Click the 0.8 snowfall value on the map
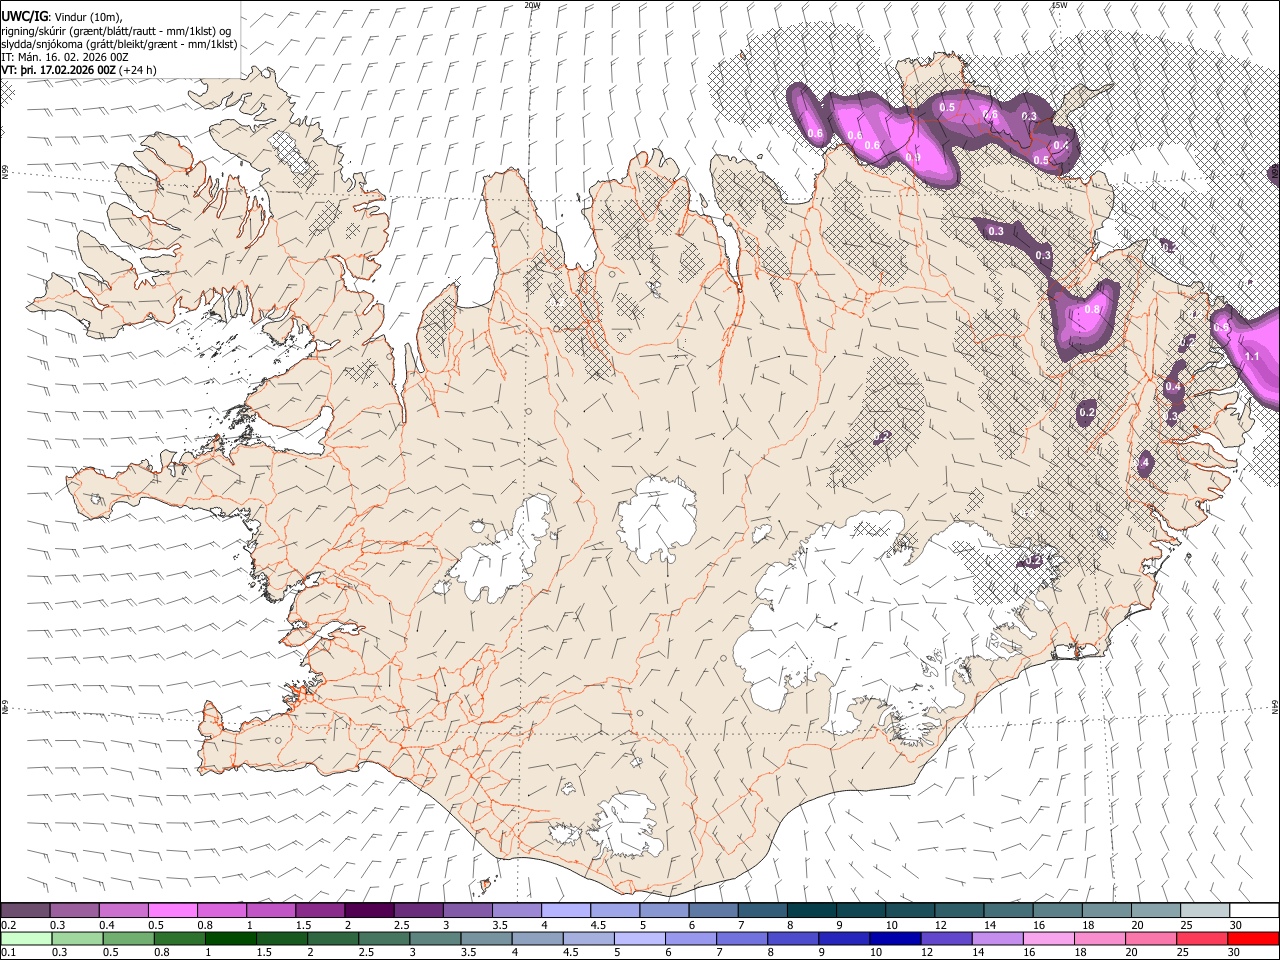This screenshot has height=960, width=1280. point(1092,310)
